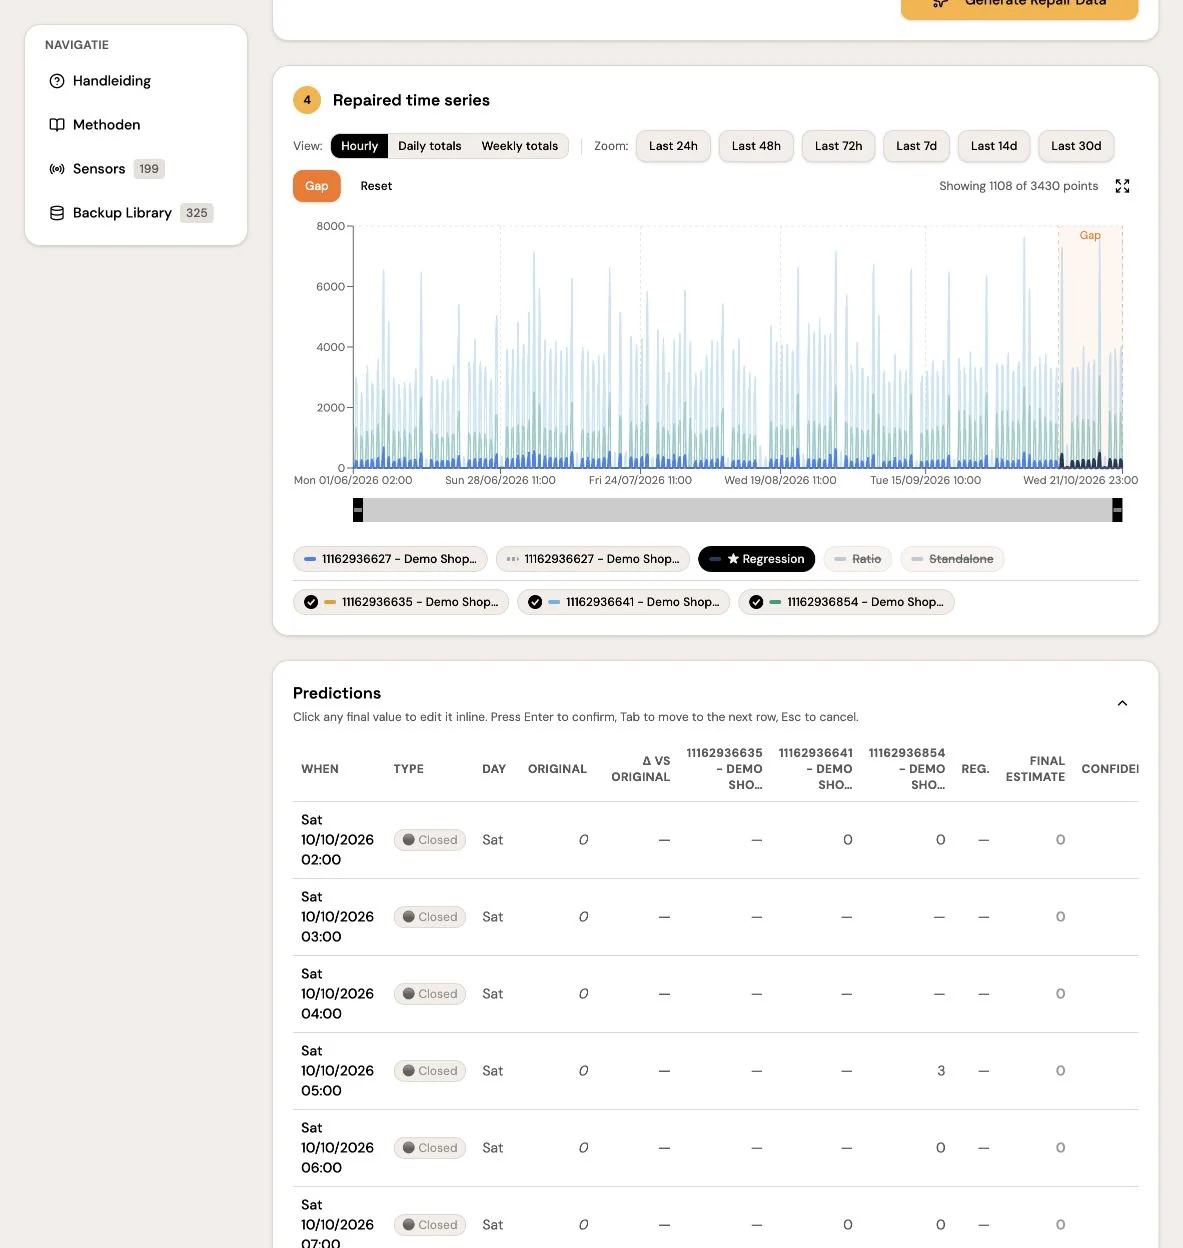The height and width of the screenshot is (1248, 1183).
Task: Click the Generate Repair Data button
Action: pos(1019,5)
